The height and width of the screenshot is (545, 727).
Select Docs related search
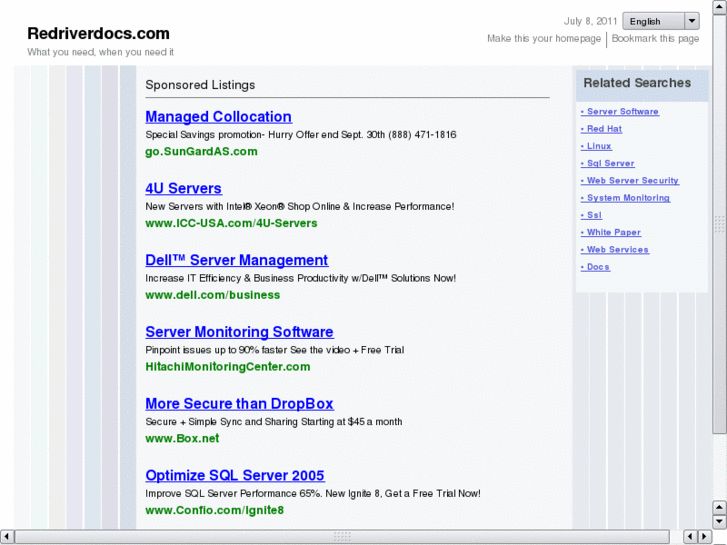(x=595, y=267)
